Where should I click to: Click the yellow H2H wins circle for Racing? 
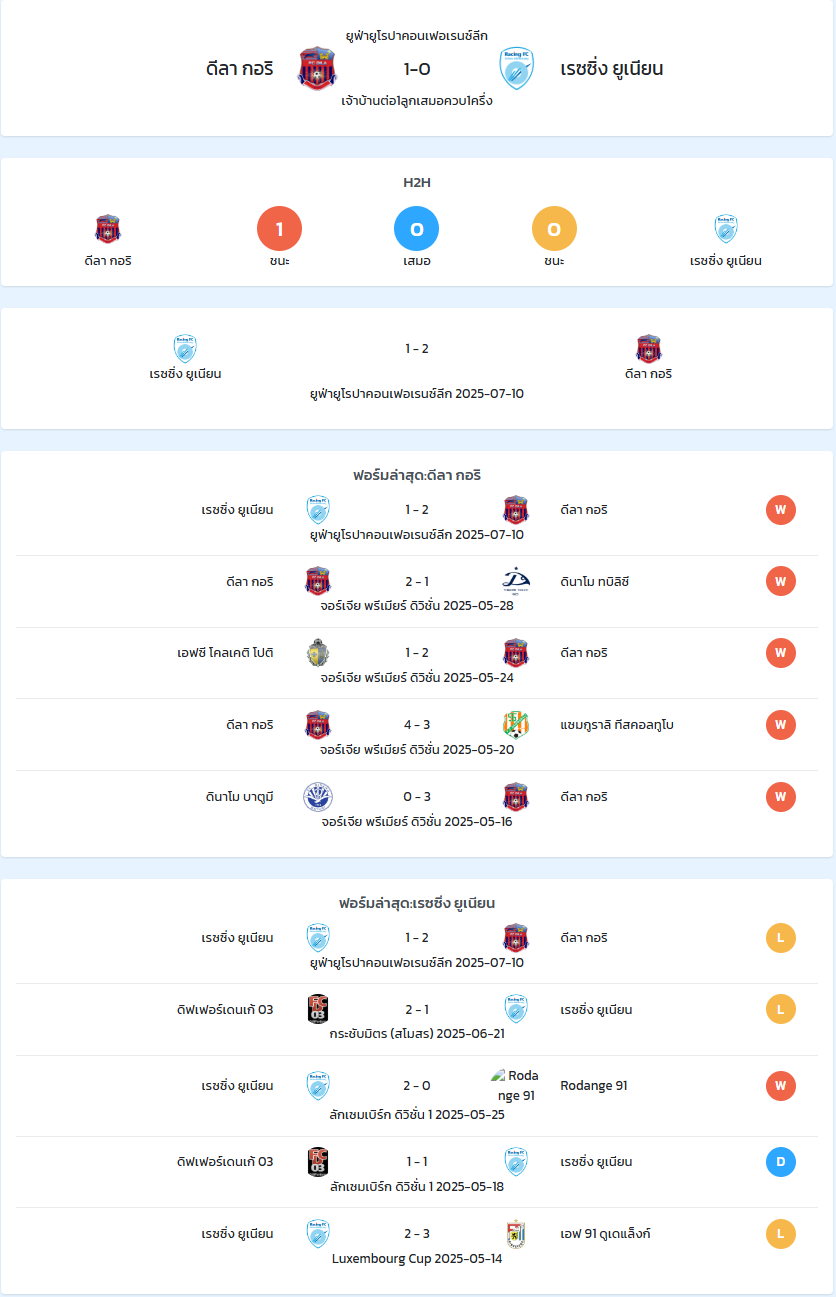click(555, 229)
